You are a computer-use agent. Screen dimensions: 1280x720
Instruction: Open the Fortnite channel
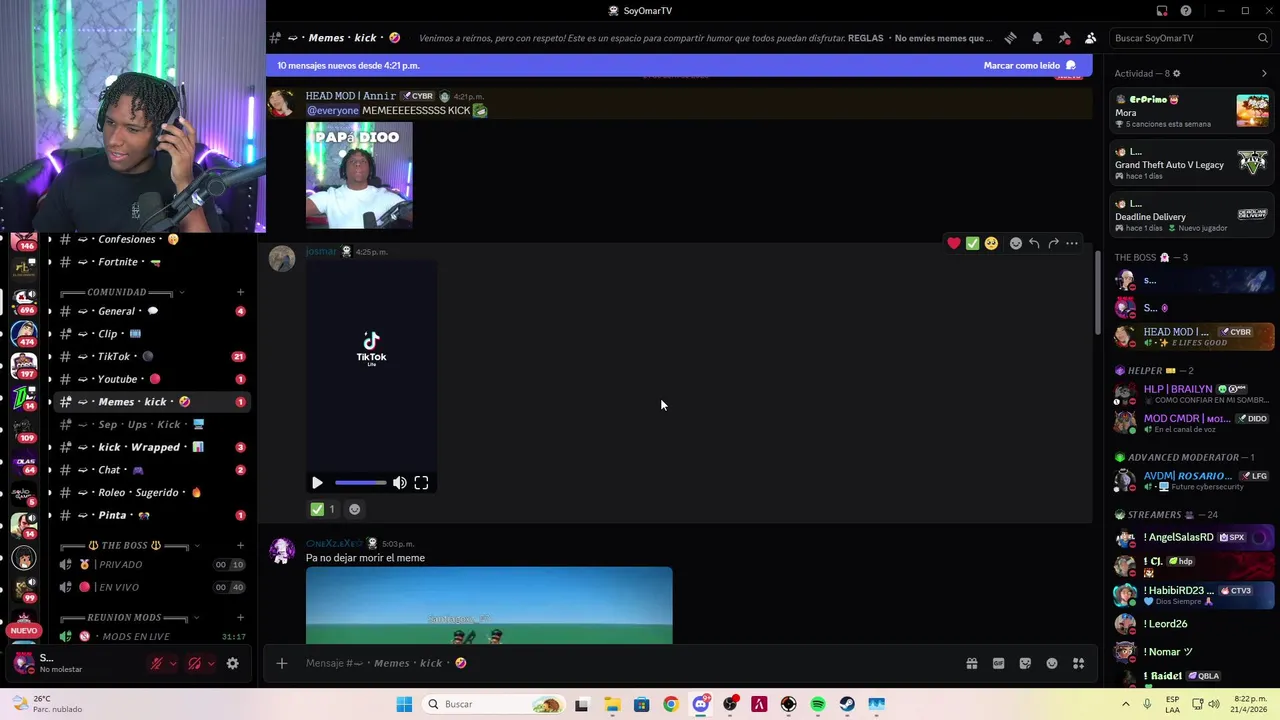(x=150, y=262)
